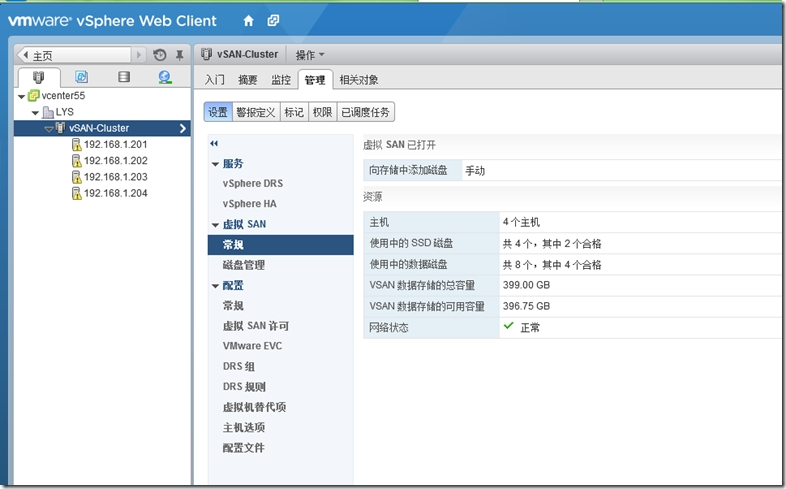Click the green network status checkmark
The image size is (786, 489).
pos(508,326)
